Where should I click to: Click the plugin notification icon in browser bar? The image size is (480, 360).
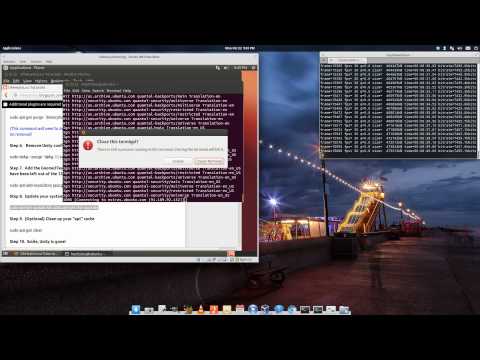pyautogui.click(x=5, y=104)
